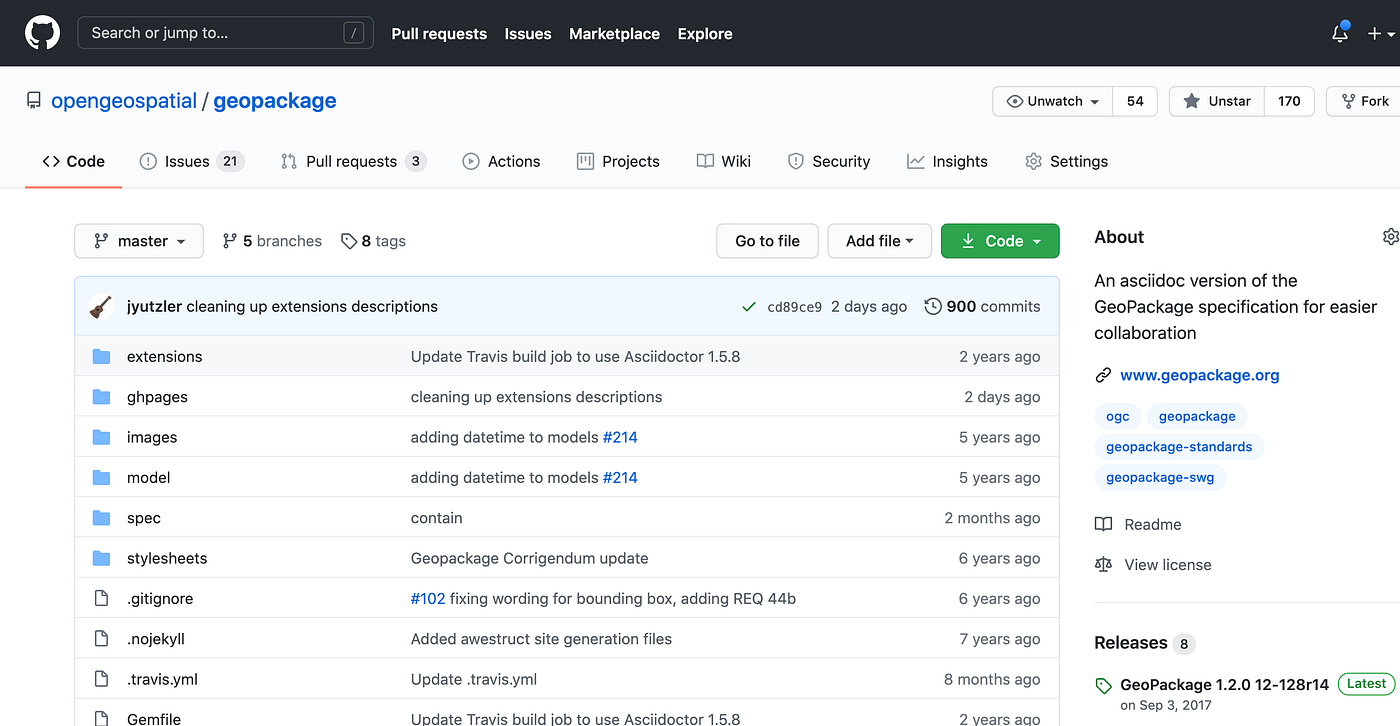Image resolution: width=1400 pixels, height=726 pixels.
Task: Click the Go to file button
Action: coord(768,241)
